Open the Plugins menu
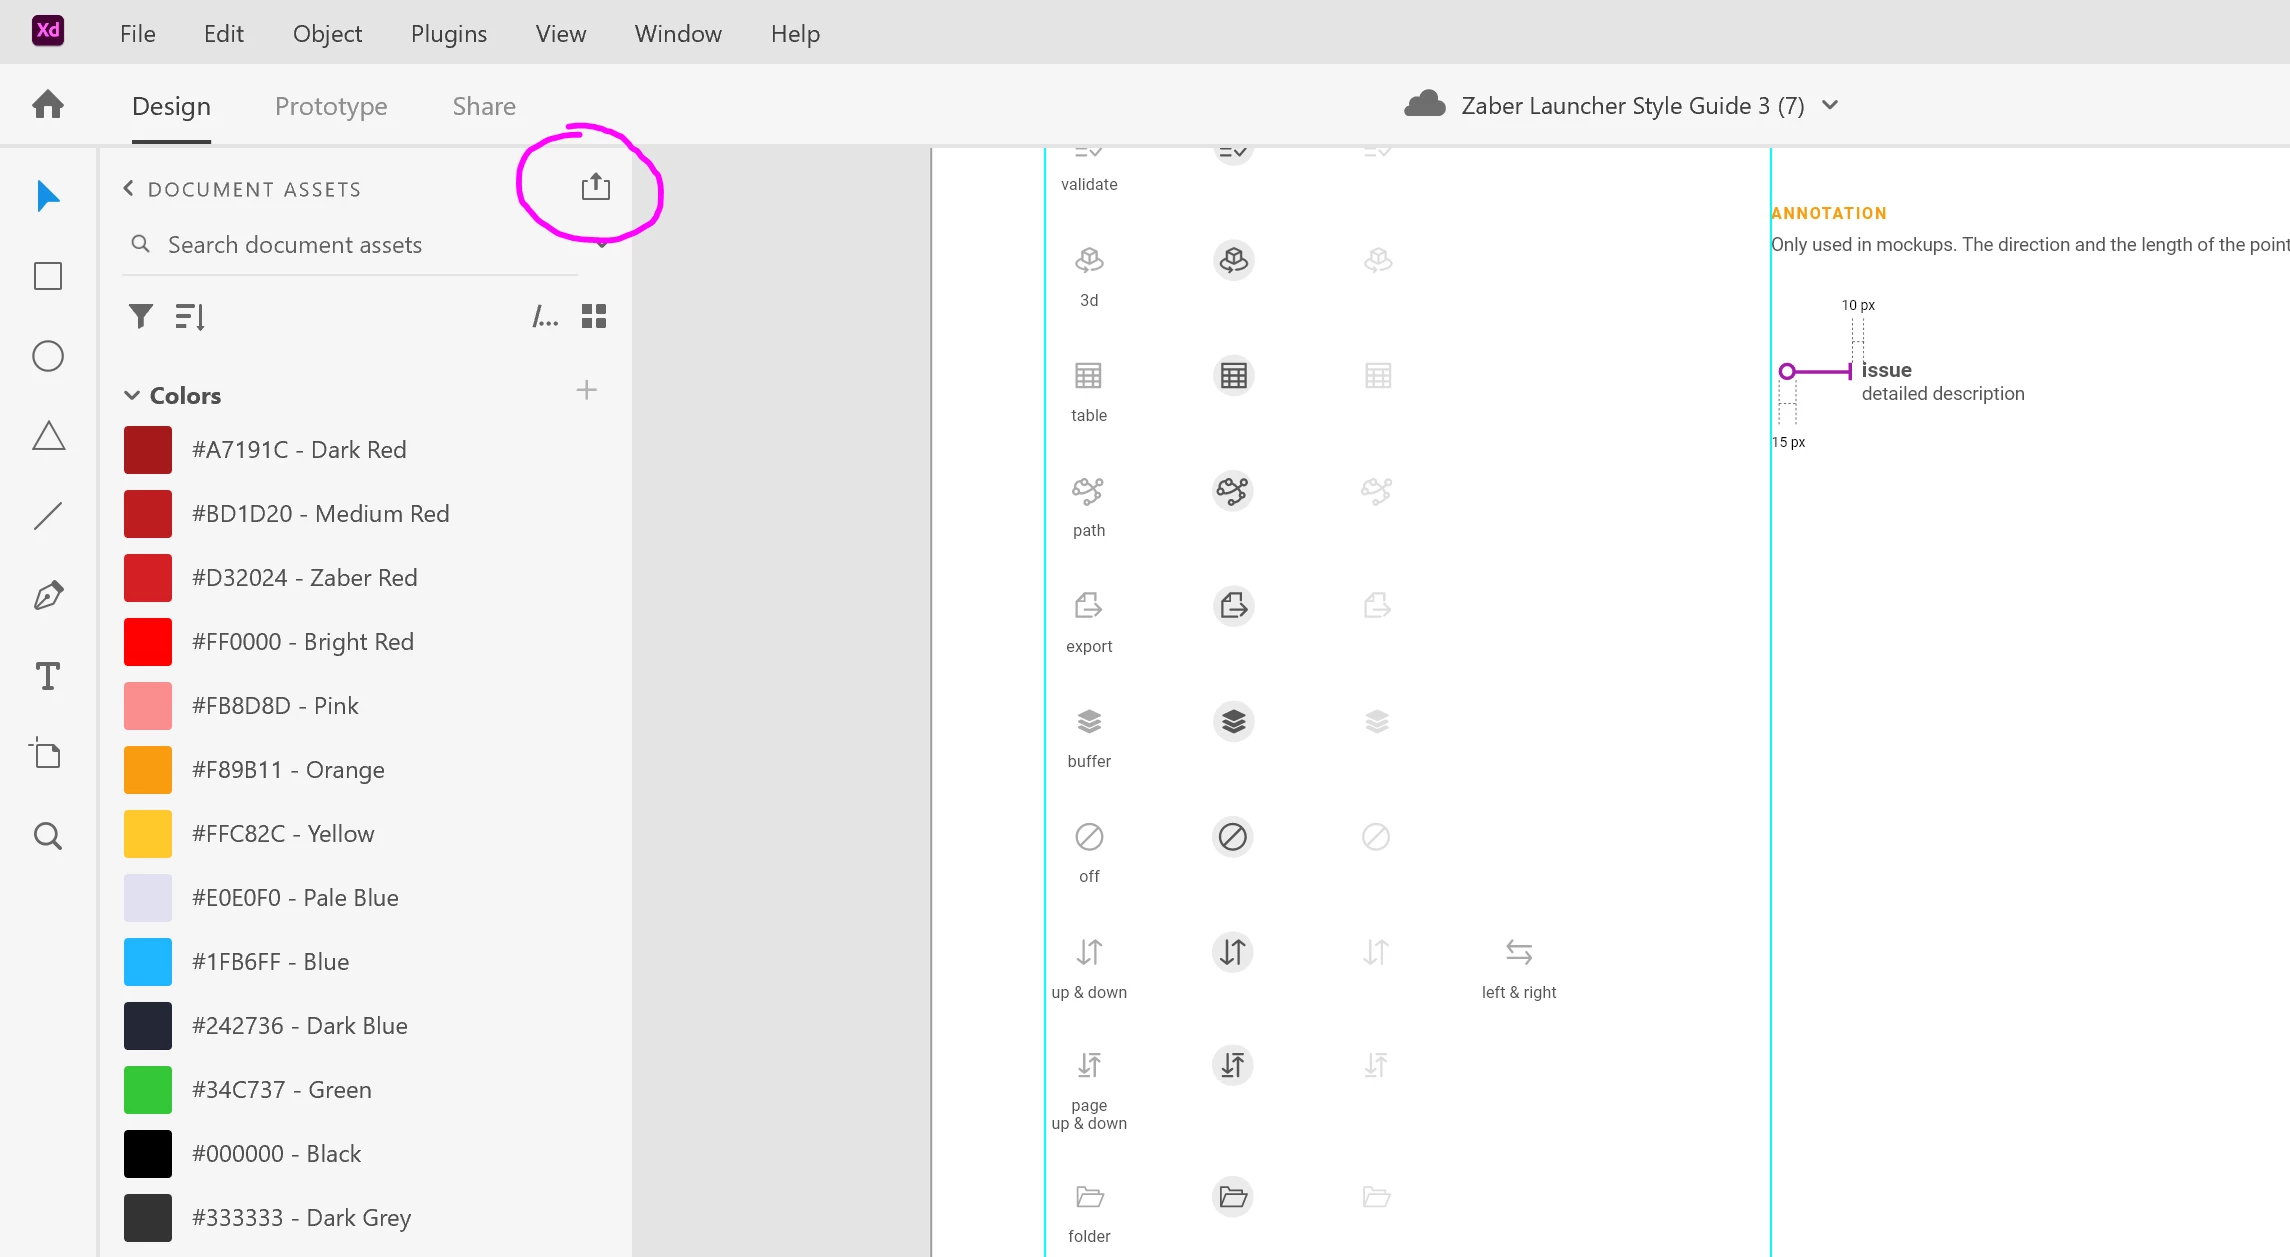This screenshot has width=2290, height=1257. click(x=448, y=33)
